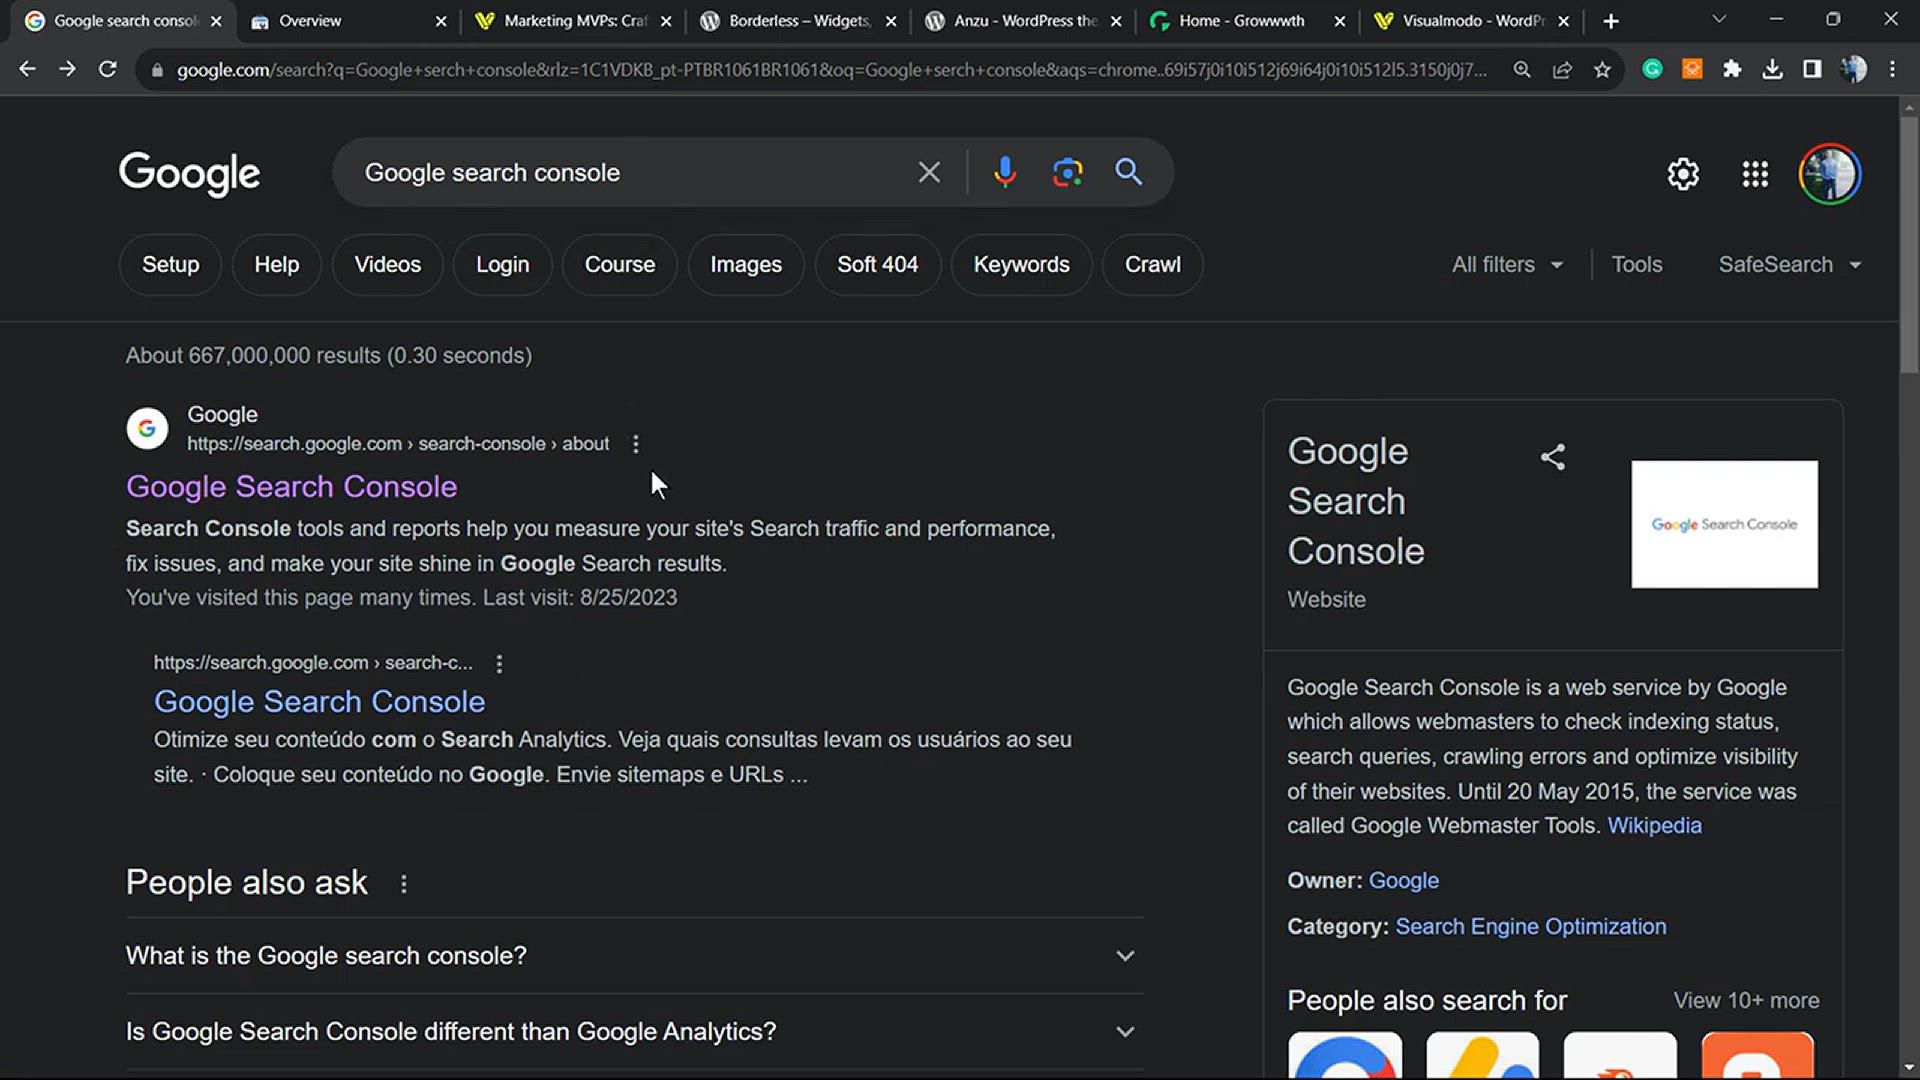Open the Chrome profile avatar in the toolbar
Image resolution: width=1920 pixels, height=1080 pixels.
pos(1853,69)
